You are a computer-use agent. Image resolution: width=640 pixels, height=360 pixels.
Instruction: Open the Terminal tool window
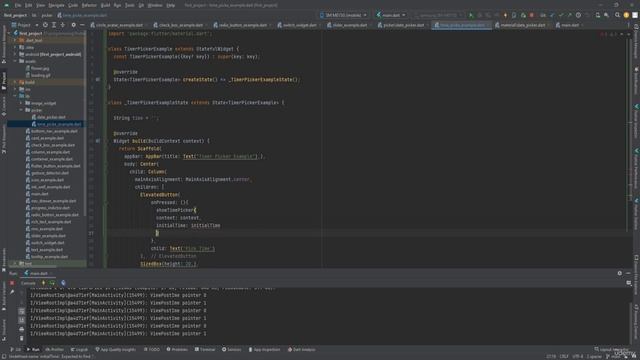(204, 349)
